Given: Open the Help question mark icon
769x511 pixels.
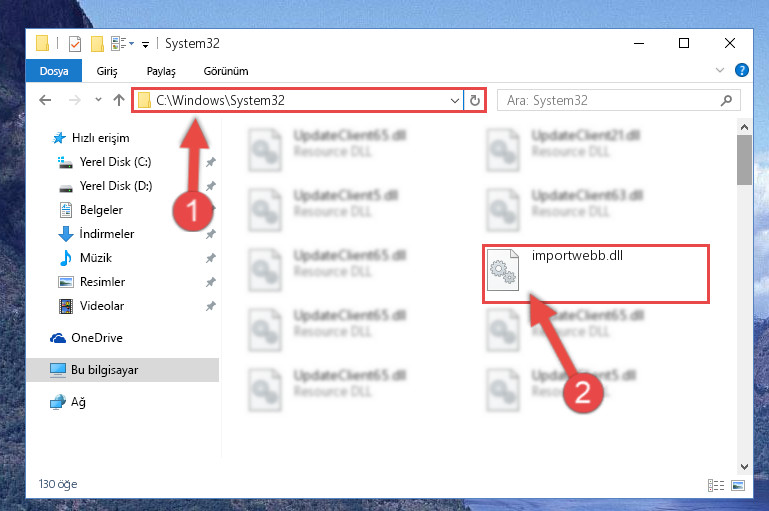Looking at the screenshot, I should coord(742,70).
